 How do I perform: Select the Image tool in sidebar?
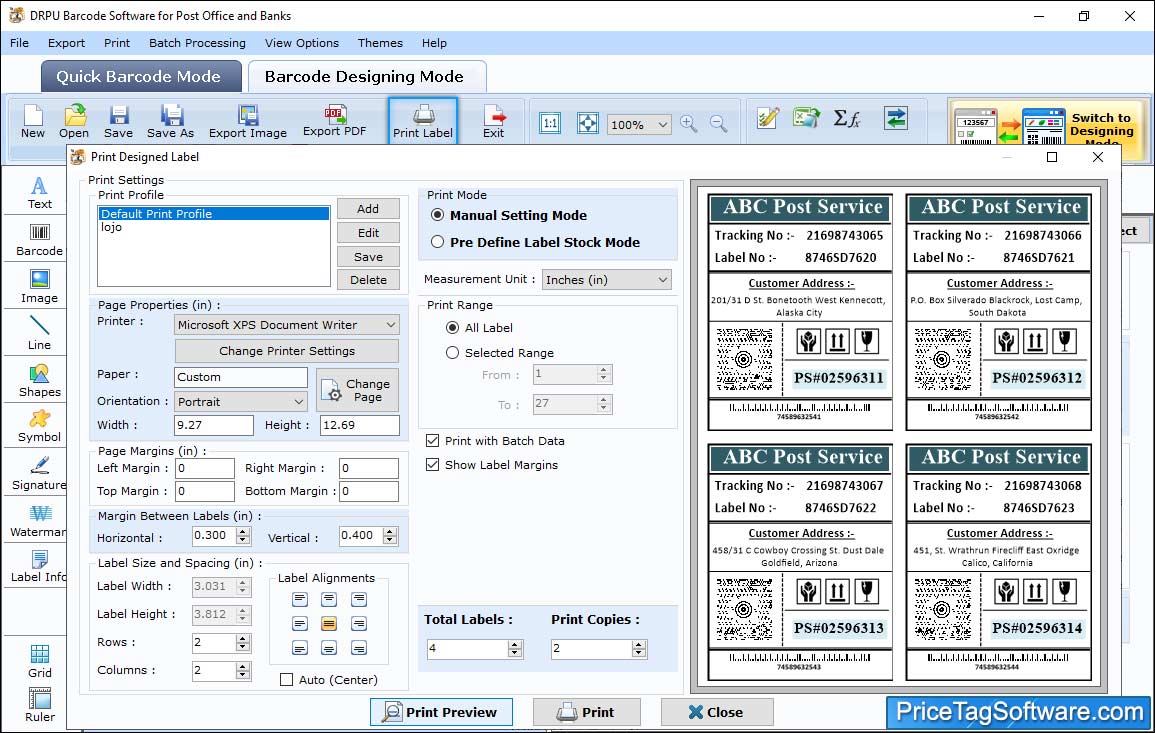click(x=39, y=287)
